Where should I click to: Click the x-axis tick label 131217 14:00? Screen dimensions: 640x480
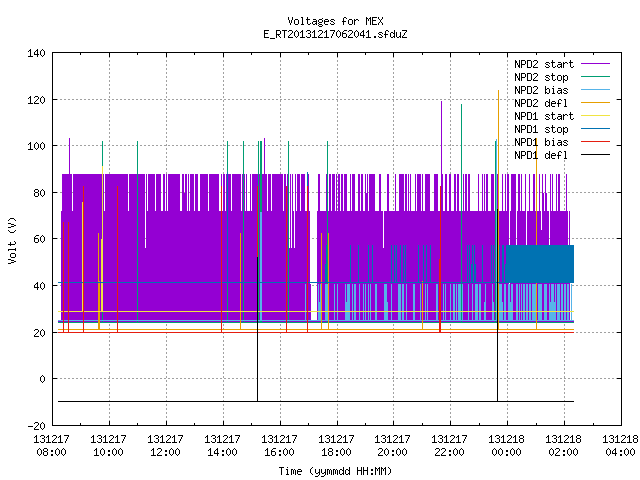(222, 446)
